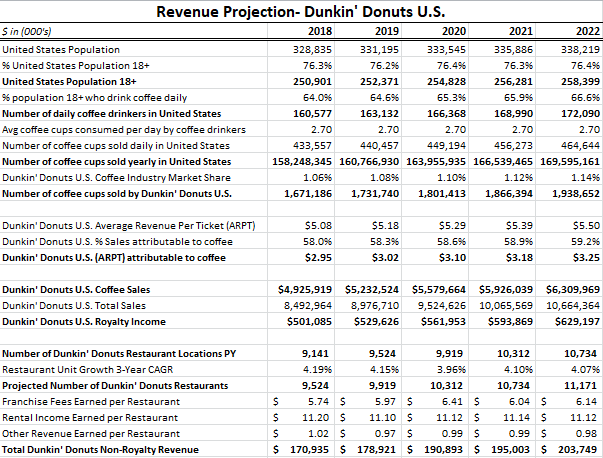Viewport: 603px width, 458px height.
Task: Select cell 1,671,186
Action: (x=308, y=194)
